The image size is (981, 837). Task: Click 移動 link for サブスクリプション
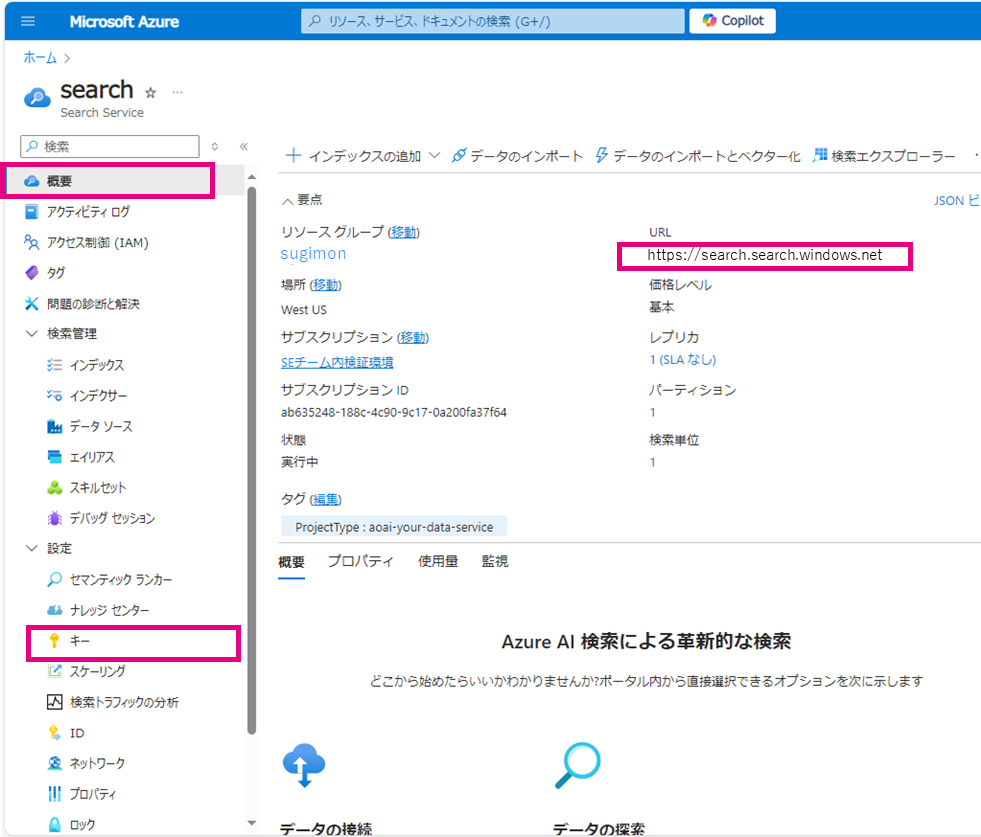(x=413, y=337)
